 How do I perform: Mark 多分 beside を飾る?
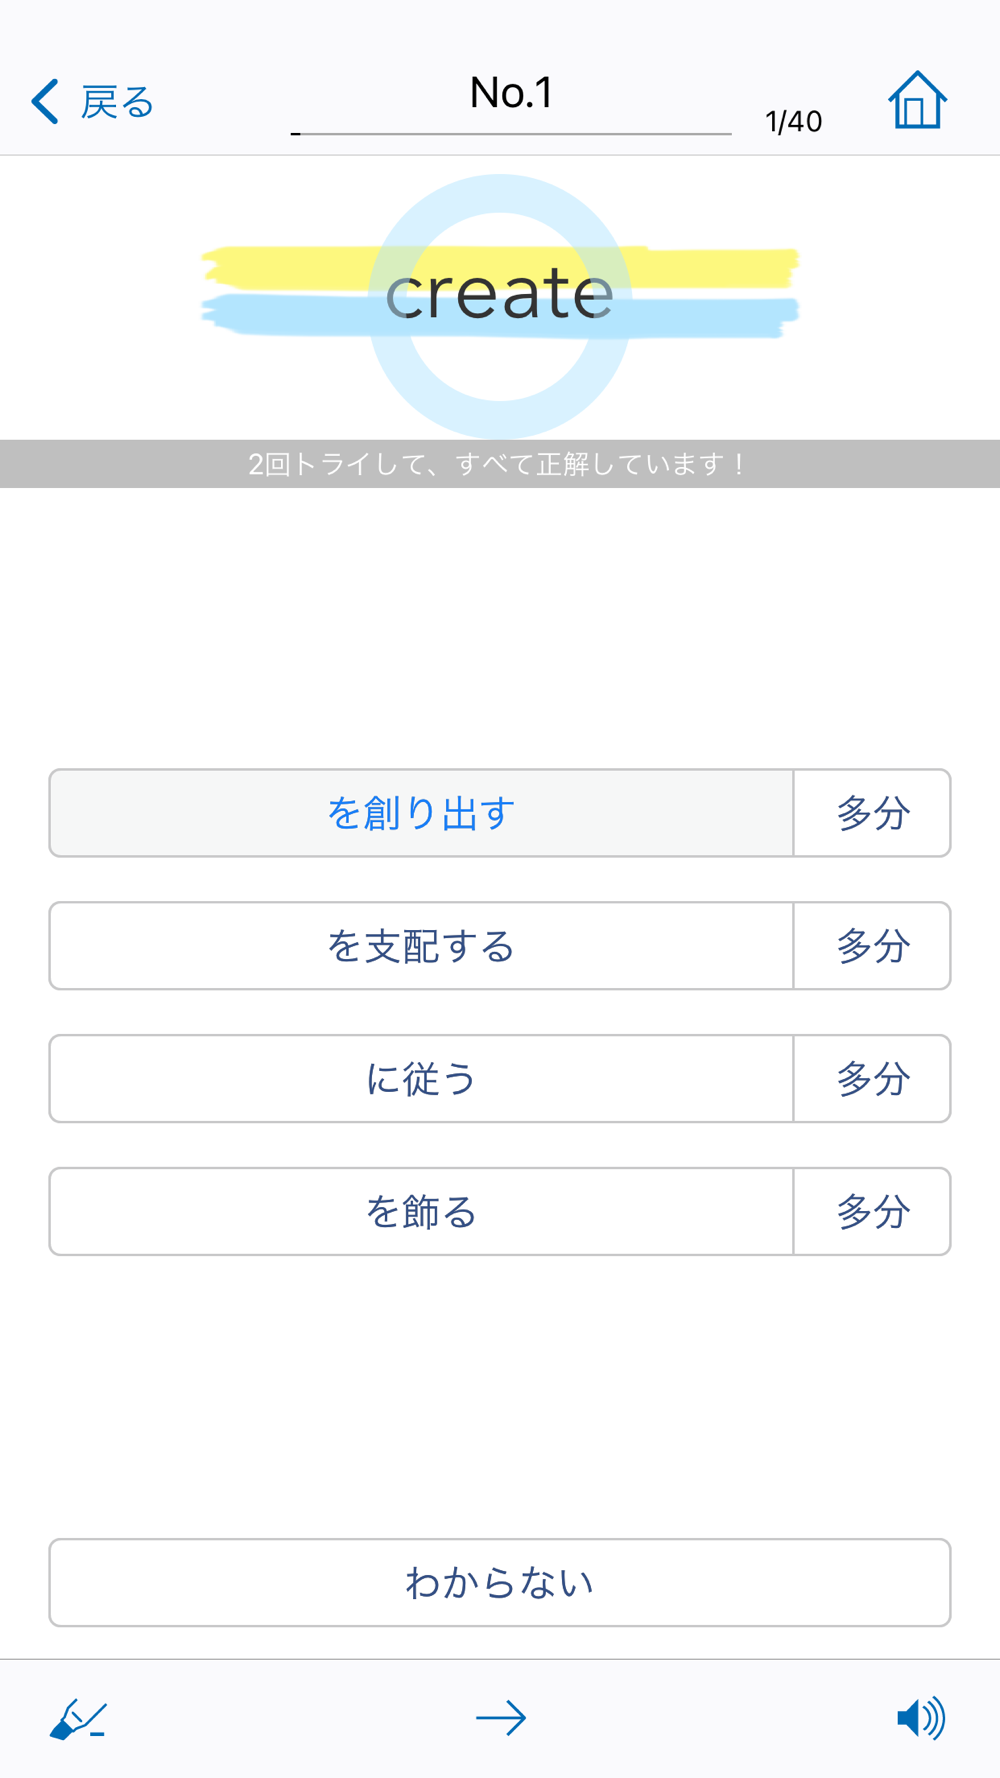872,1212
